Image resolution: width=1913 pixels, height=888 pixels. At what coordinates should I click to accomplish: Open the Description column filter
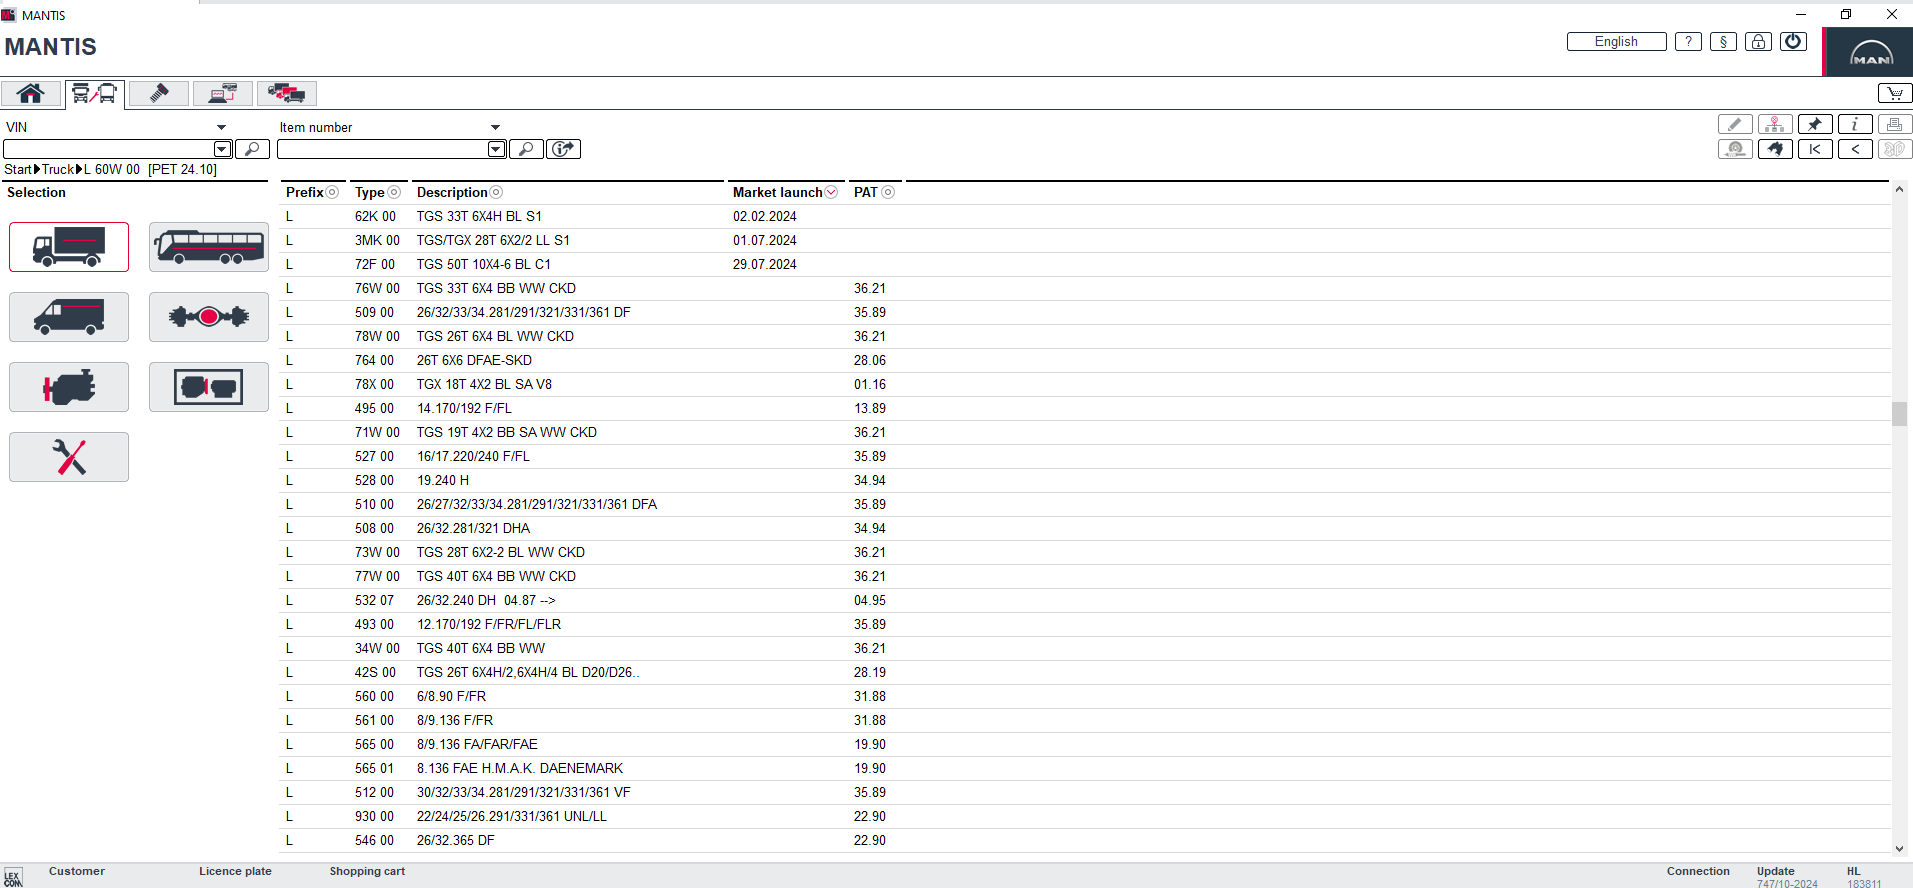pyautogui.click(x=496, y=192)
